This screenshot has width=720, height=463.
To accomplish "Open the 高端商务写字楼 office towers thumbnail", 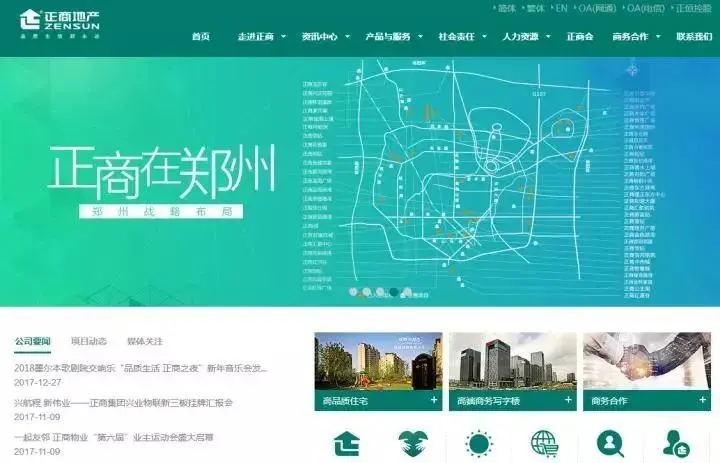I will 512,361.
